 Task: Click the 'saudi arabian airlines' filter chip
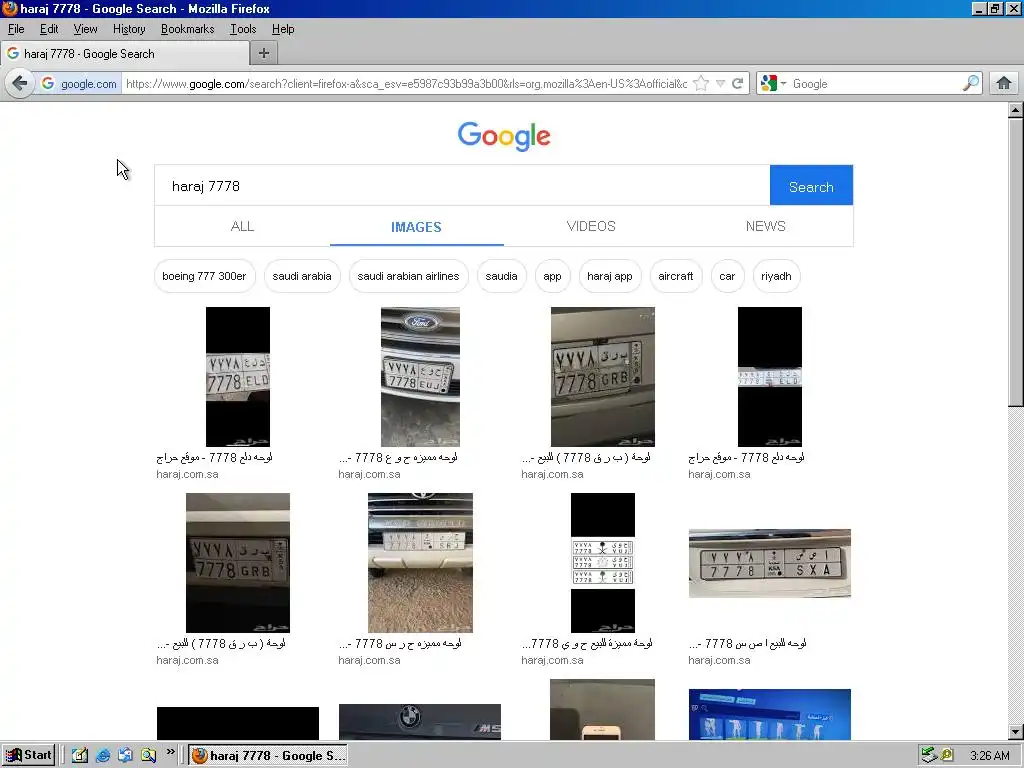click(x=408, y=276)
